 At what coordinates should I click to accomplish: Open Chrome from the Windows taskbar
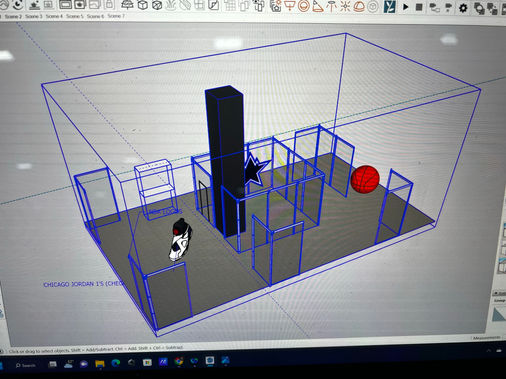179,361
